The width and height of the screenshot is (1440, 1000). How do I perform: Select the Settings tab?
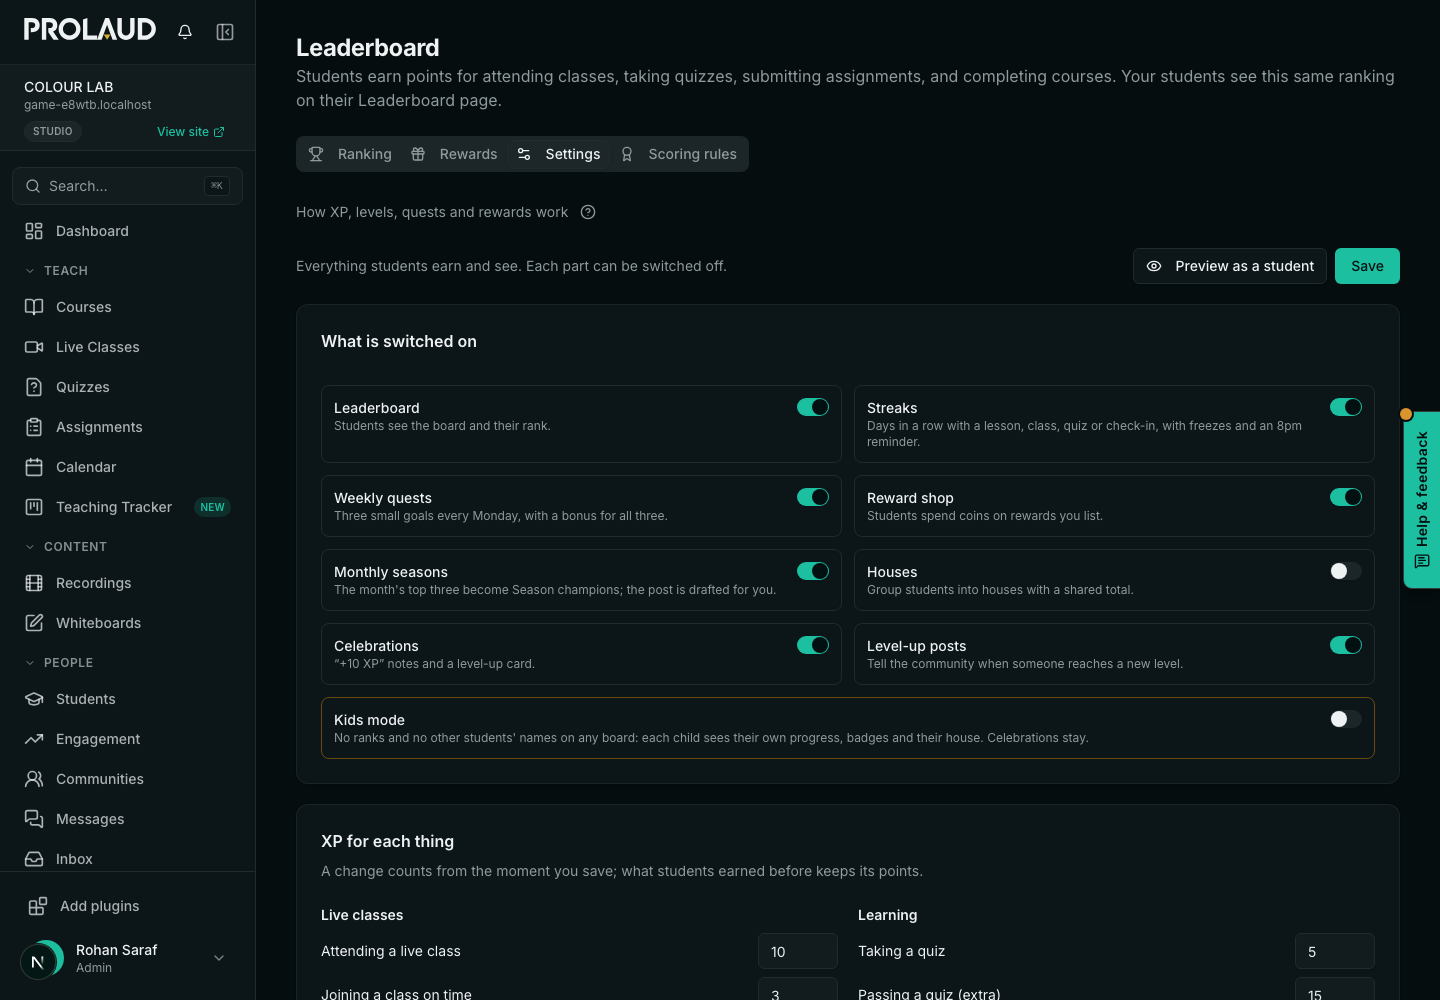click(558, 154)
